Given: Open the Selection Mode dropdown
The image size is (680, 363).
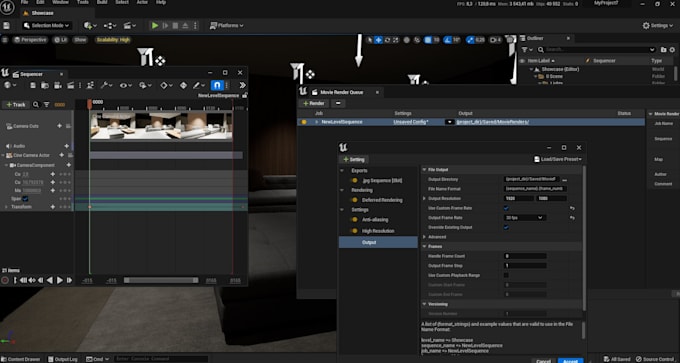Looking at the screenshot, I should coord(46,26).
